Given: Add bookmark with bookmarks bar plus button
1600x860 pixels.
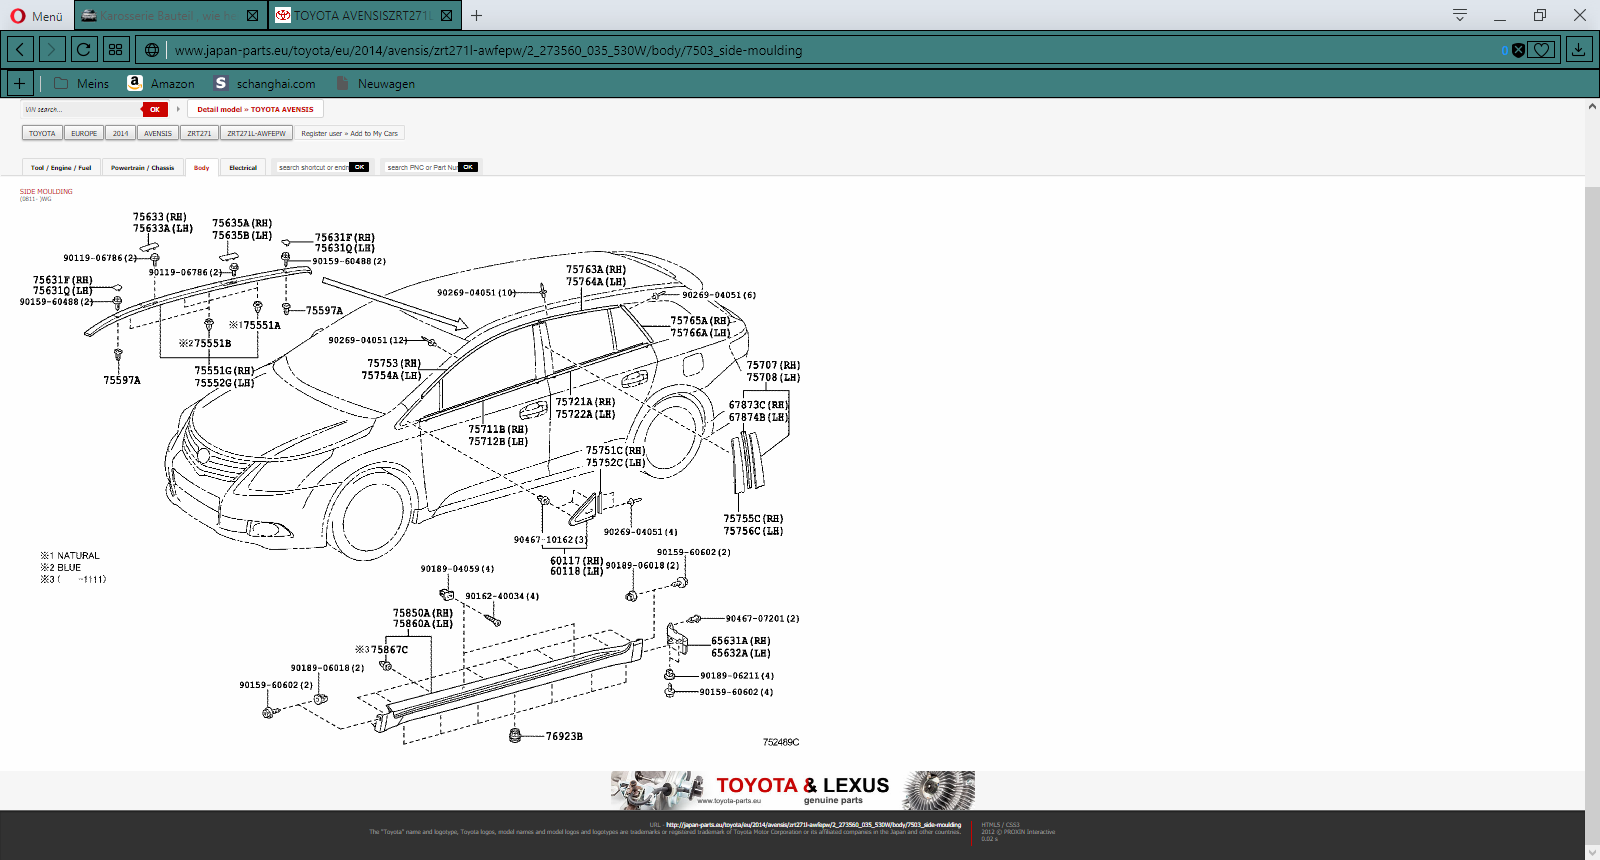Looking at the screenshot, I should [20, 83].
